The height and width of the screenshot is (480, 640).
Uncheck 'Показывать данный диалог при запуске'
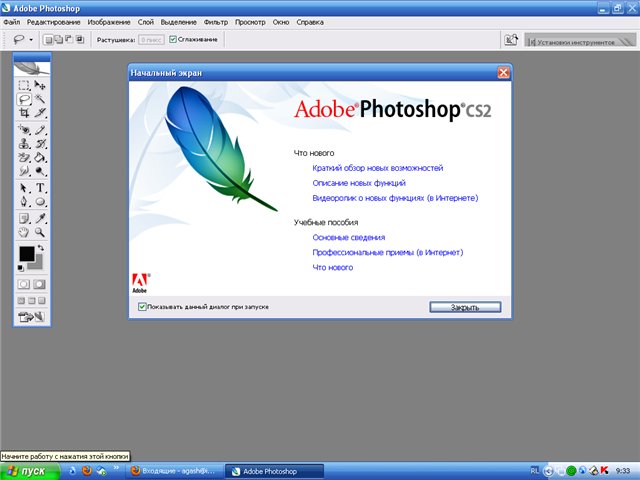coord(143,306)
